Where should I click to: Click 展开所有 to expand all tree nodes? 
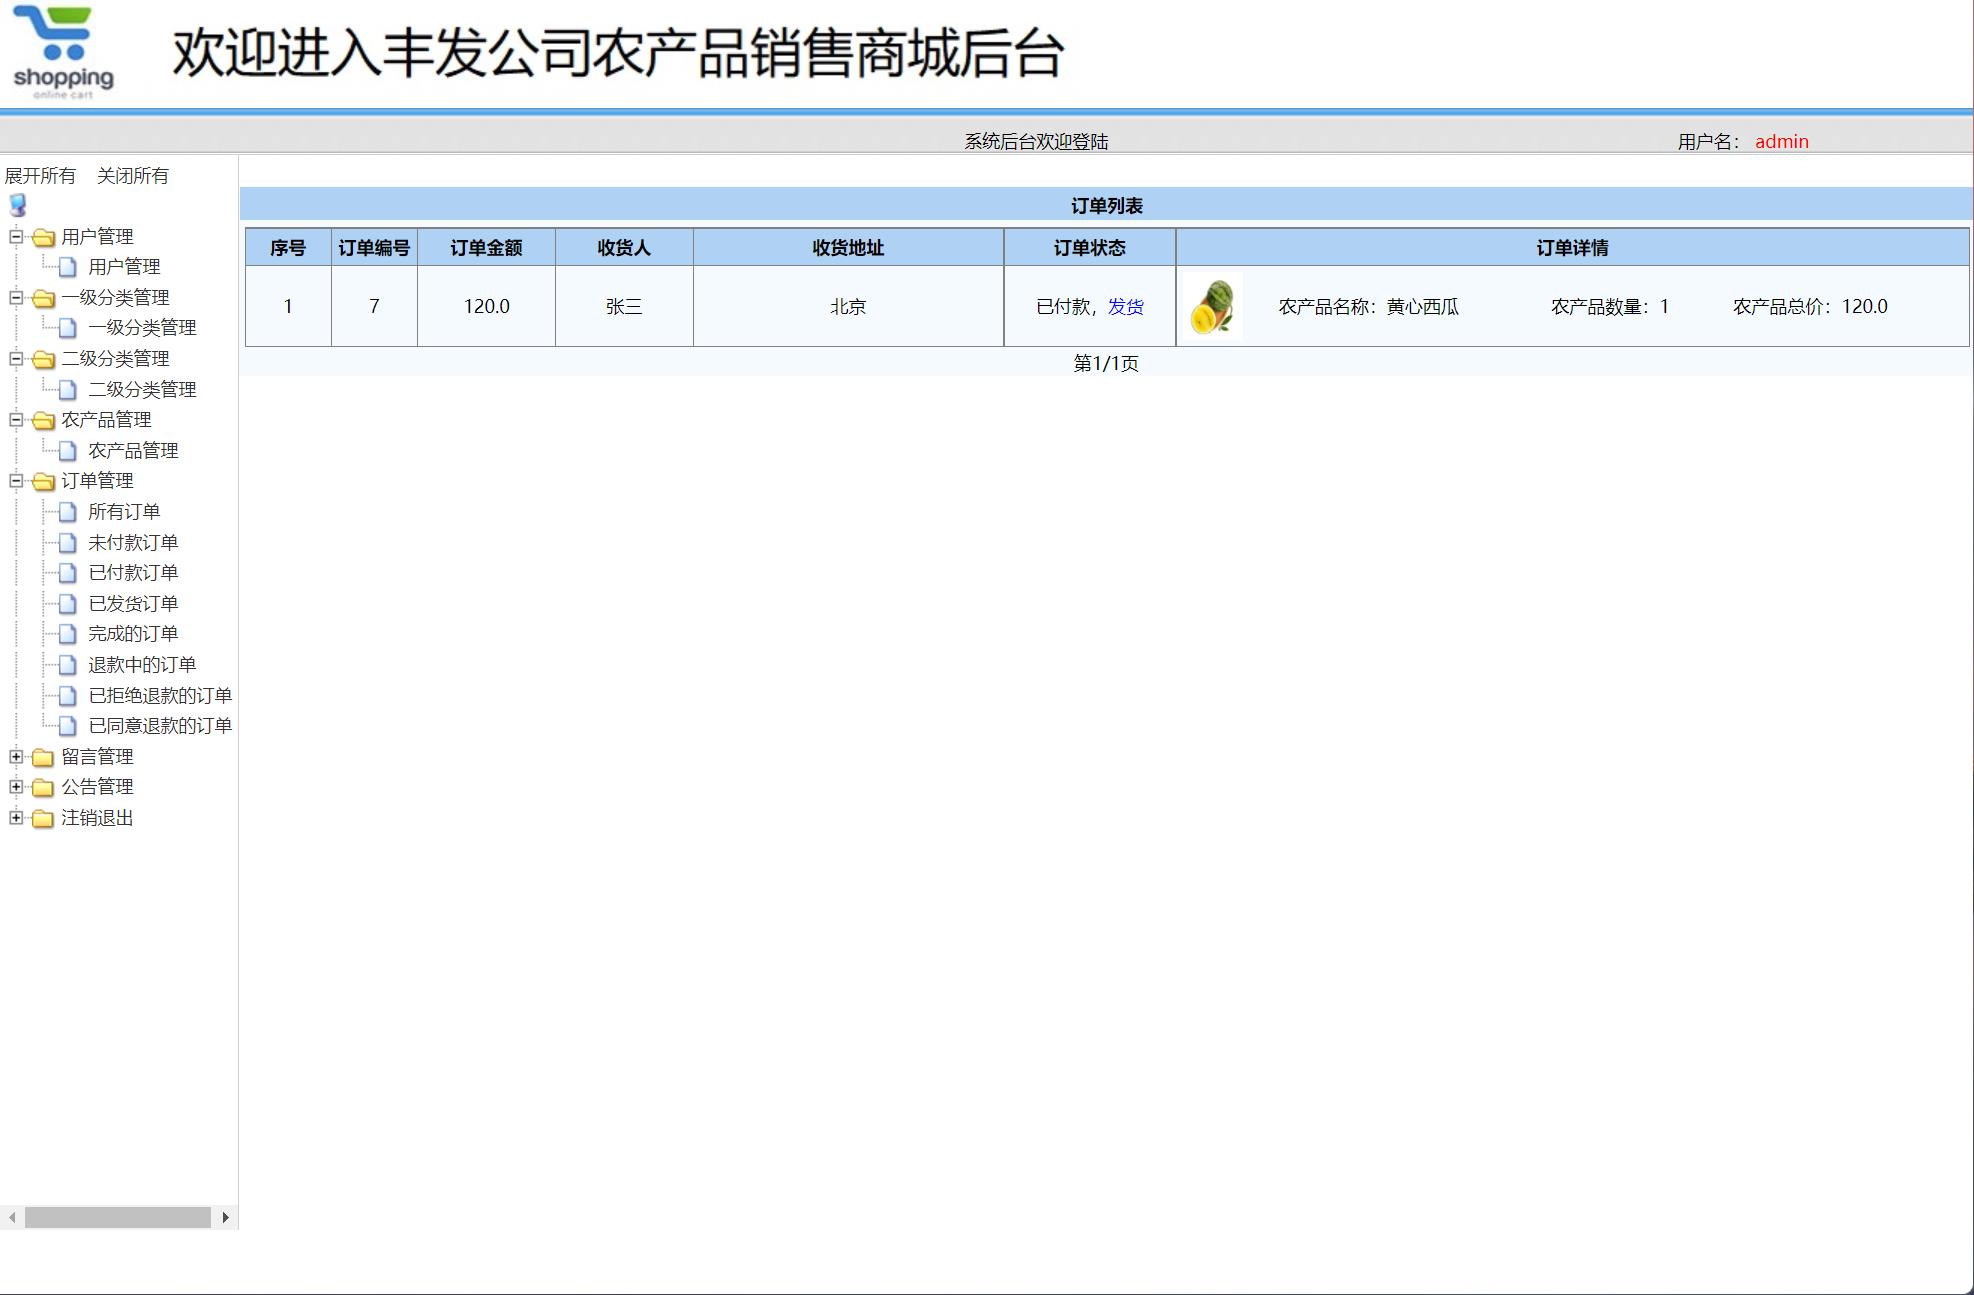[41, 175]
